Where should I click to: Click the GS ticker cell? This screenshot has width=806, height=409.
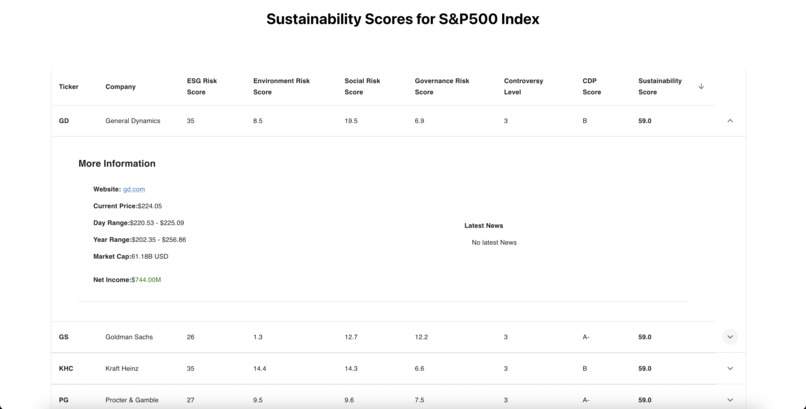(x=64, y=337)
